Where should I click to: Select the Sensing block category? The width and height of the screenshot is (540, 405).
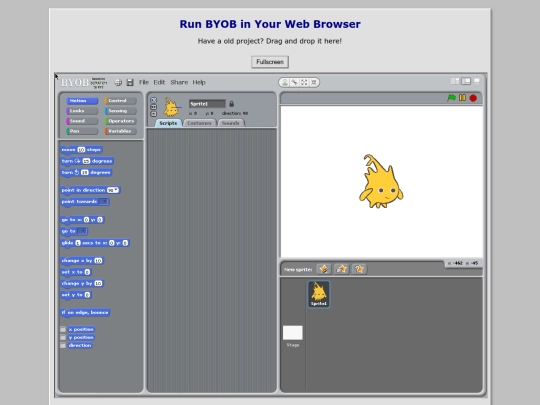120,111
